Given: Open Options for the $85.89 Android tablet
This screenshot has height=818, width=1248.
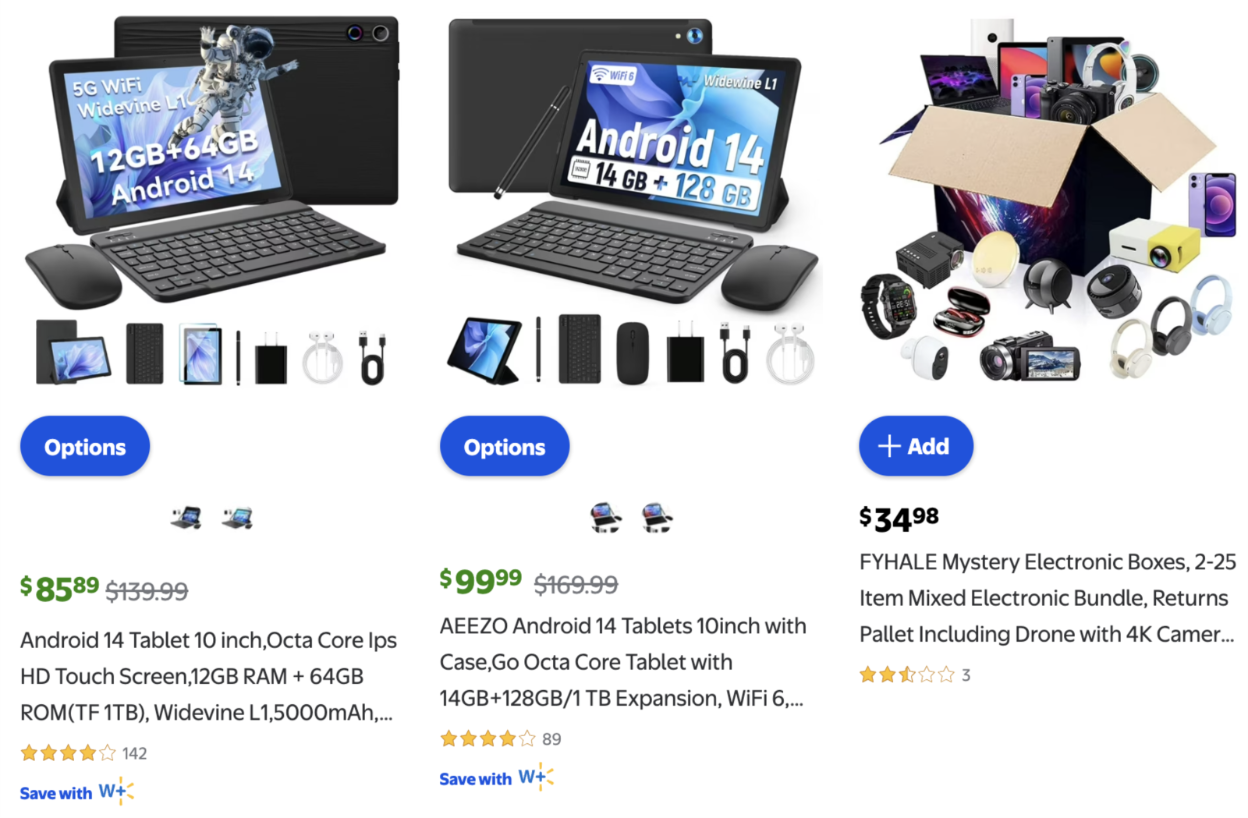Looking at the screenshot, I should point(85,446).
